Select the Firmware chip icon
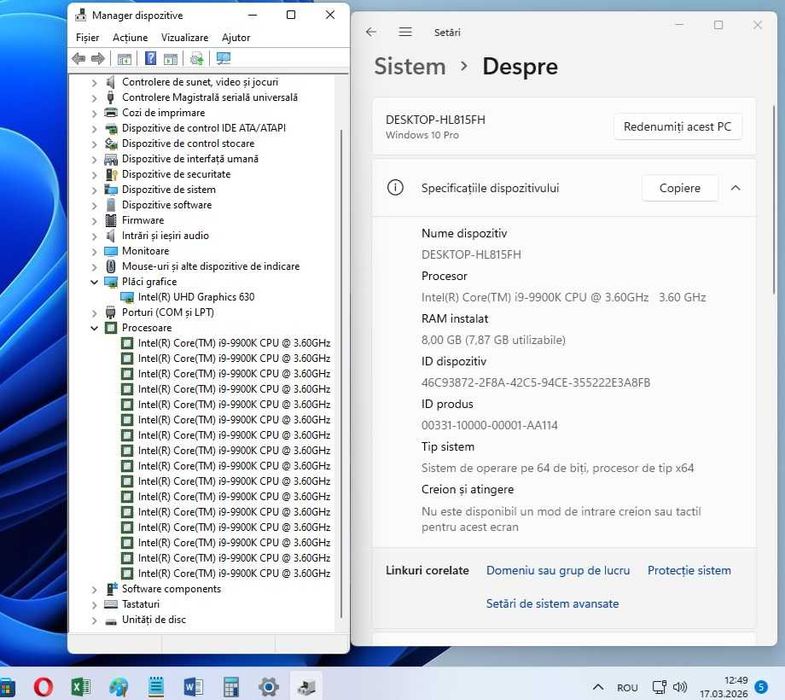Screen dimensions: 785x700 [x=111, y=220]
